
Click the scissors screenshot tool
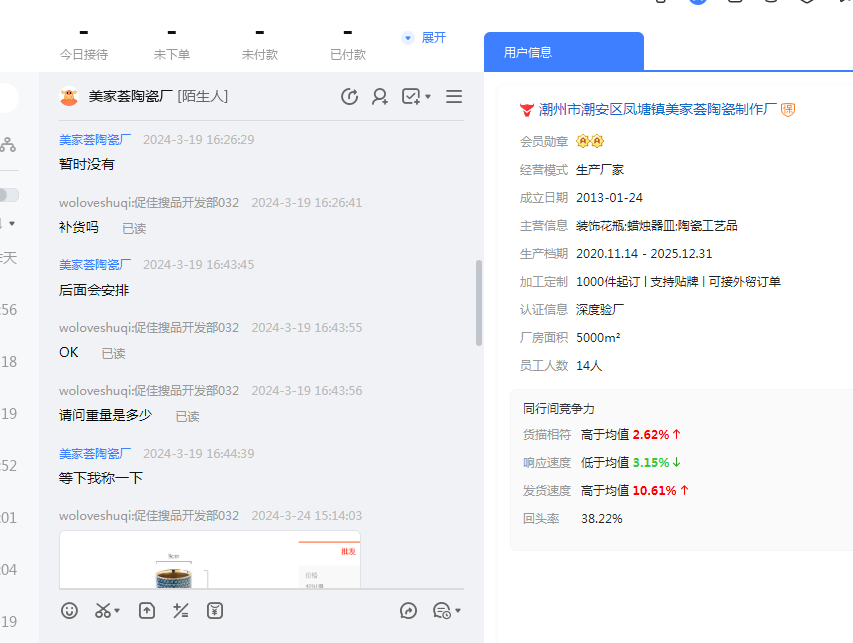(x=102, y=610)
